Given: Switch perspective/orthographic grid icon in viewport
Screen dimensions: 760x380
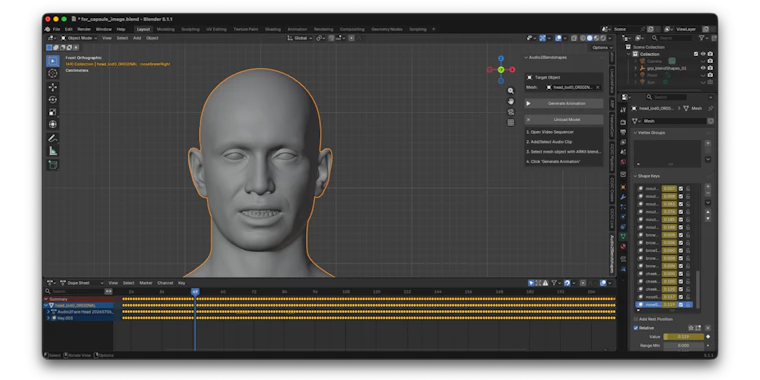Looking at the screenshot, I should 510,123.
